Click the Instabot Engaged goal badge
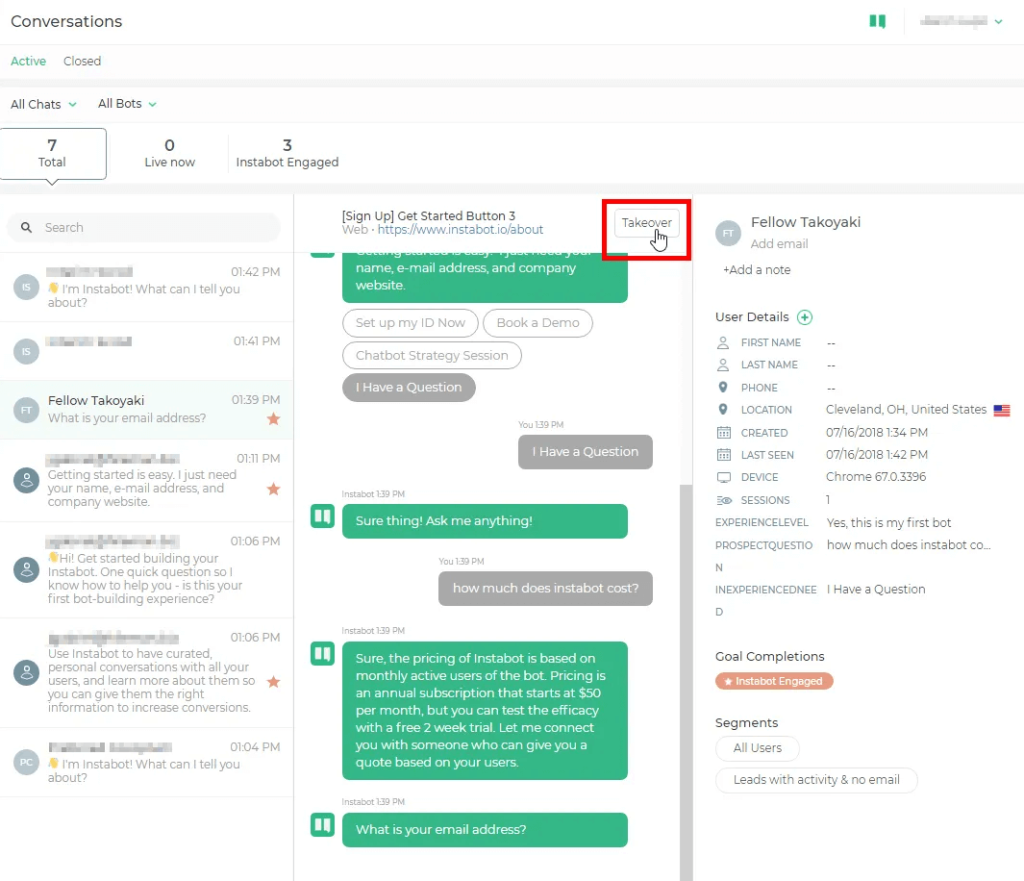This screenshot has width=1024, height=881. point(774,681)
